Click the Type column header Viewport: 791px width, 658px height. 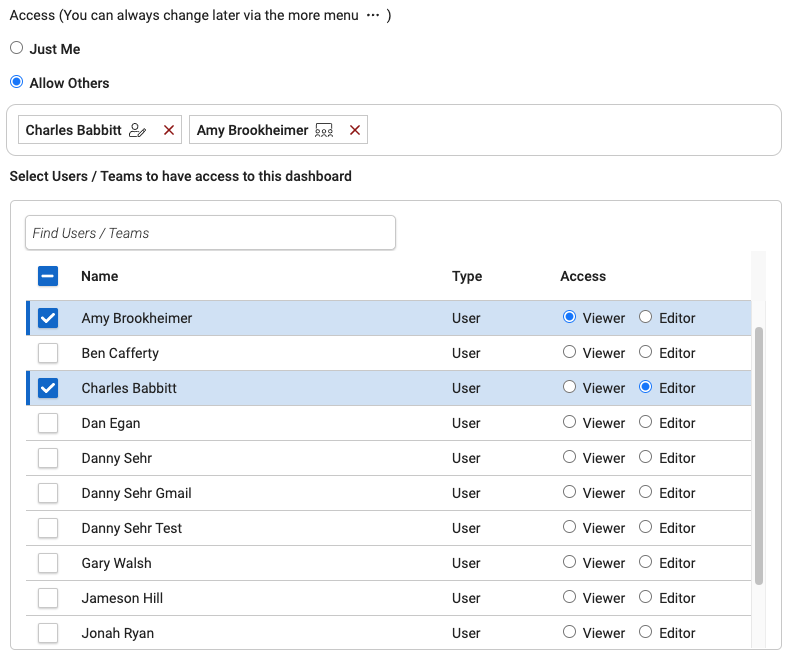pyautogui.click(x=467, y=276)
